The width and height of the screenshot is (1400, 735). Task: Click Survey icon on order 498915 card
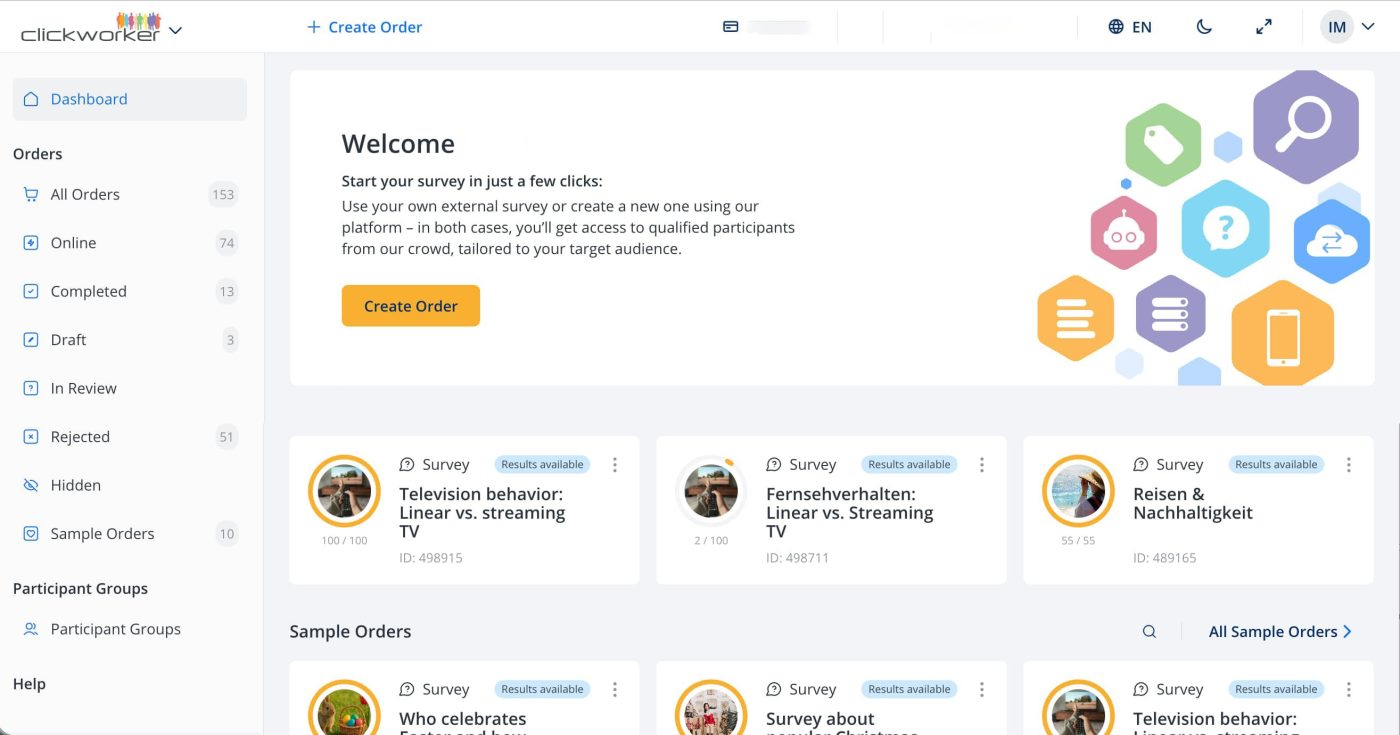[x=407, y=465]
